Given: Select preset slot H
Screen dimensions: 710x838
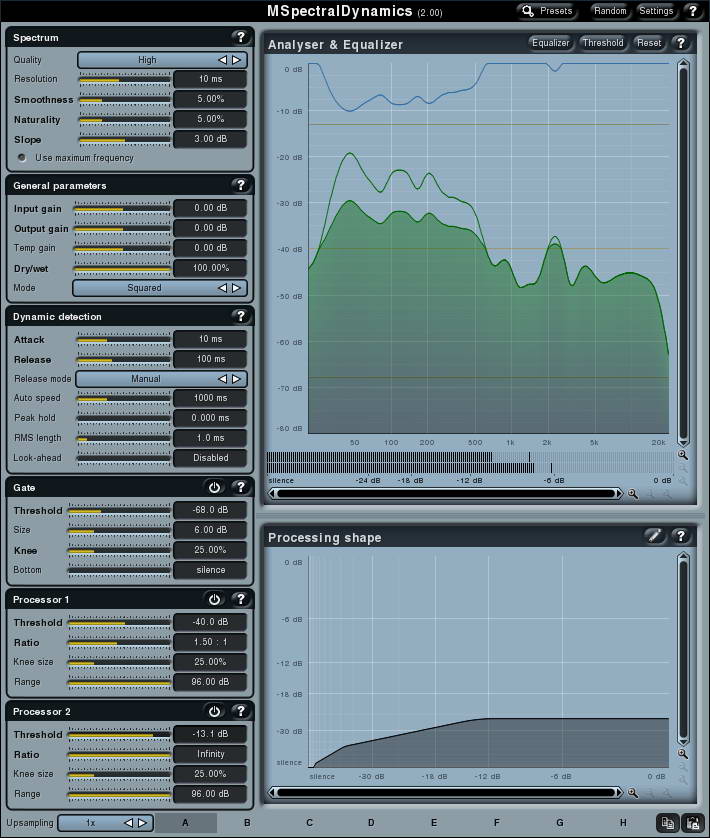Looking at the screenshot, I should pyautogui.click(x=623, y=823).
